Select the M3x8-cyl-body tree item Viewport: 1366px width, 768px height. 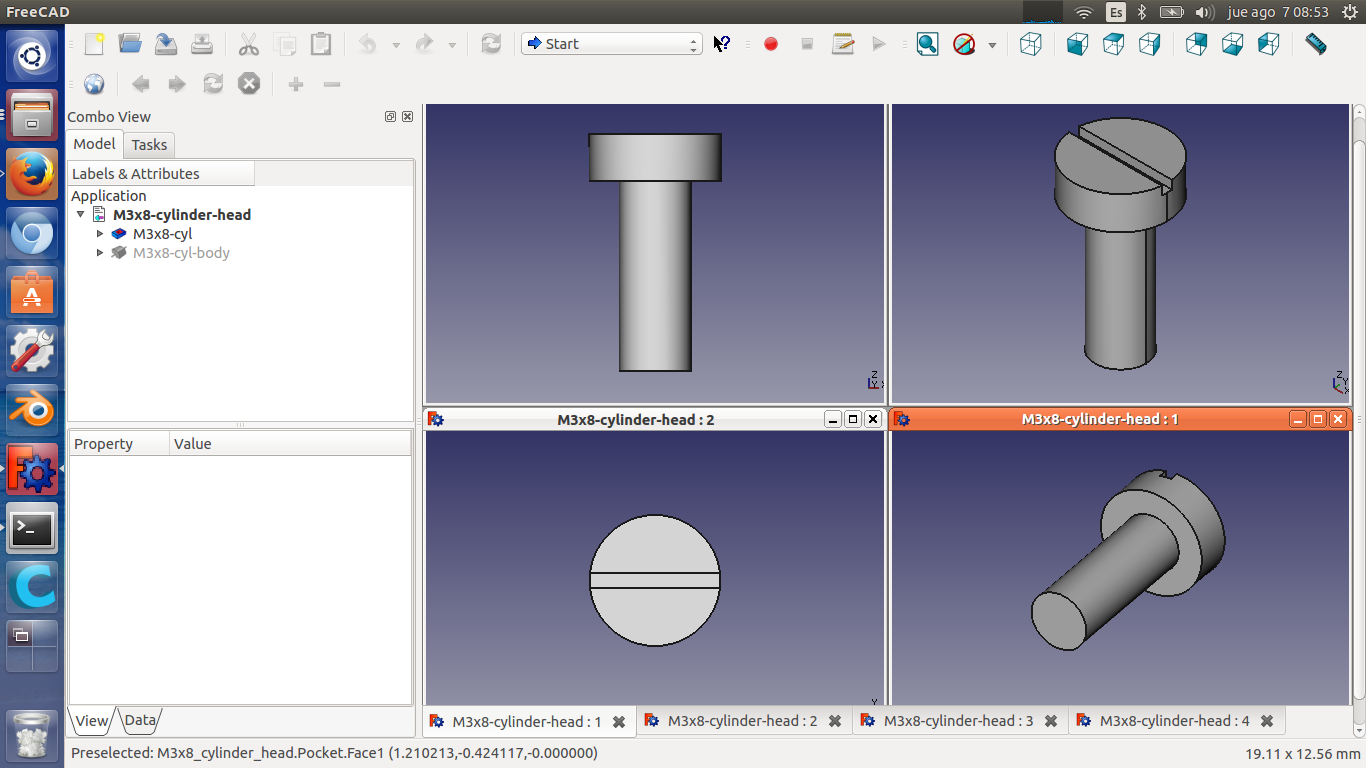click(x=181, y=253)
